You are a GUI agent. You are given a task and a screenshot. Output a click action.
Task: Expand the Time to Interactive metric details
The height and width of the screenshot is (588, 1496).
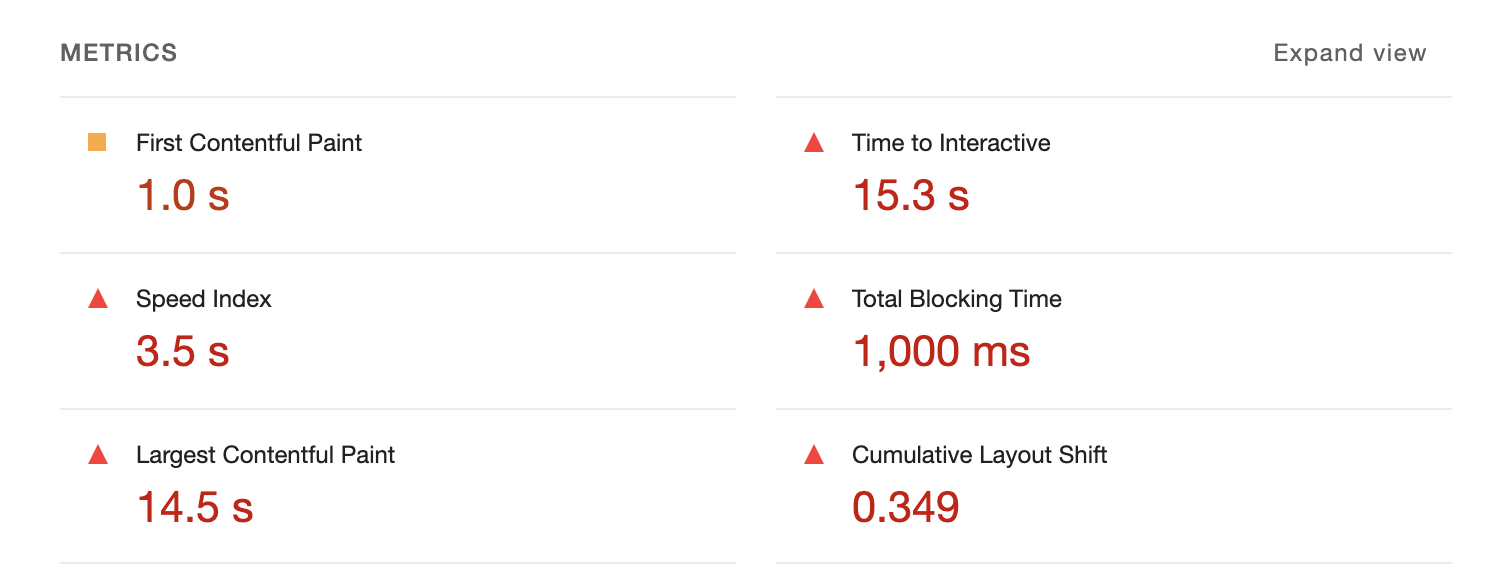[x=950, y=143]
